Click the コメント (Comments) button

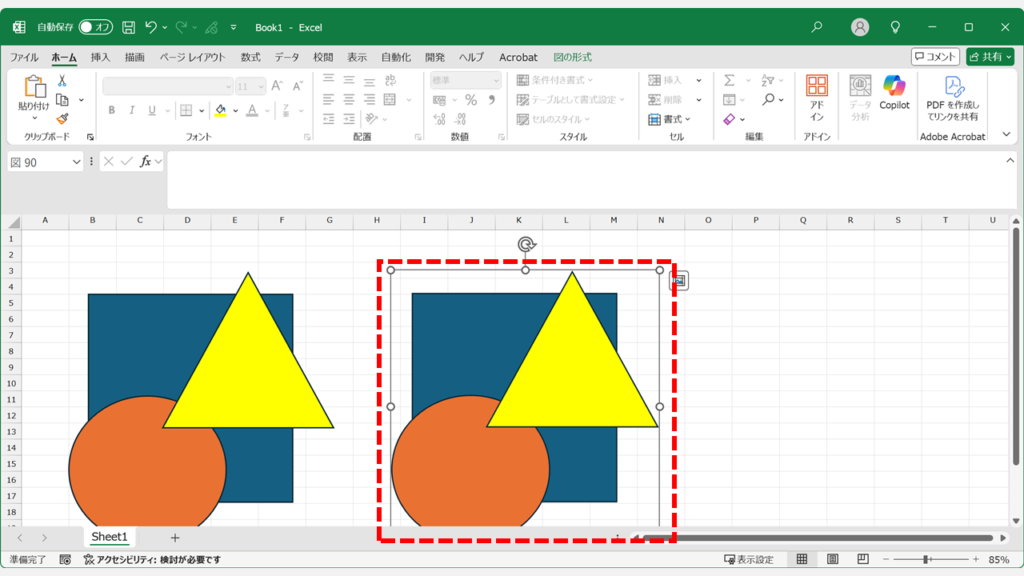(x=935, y=57)
